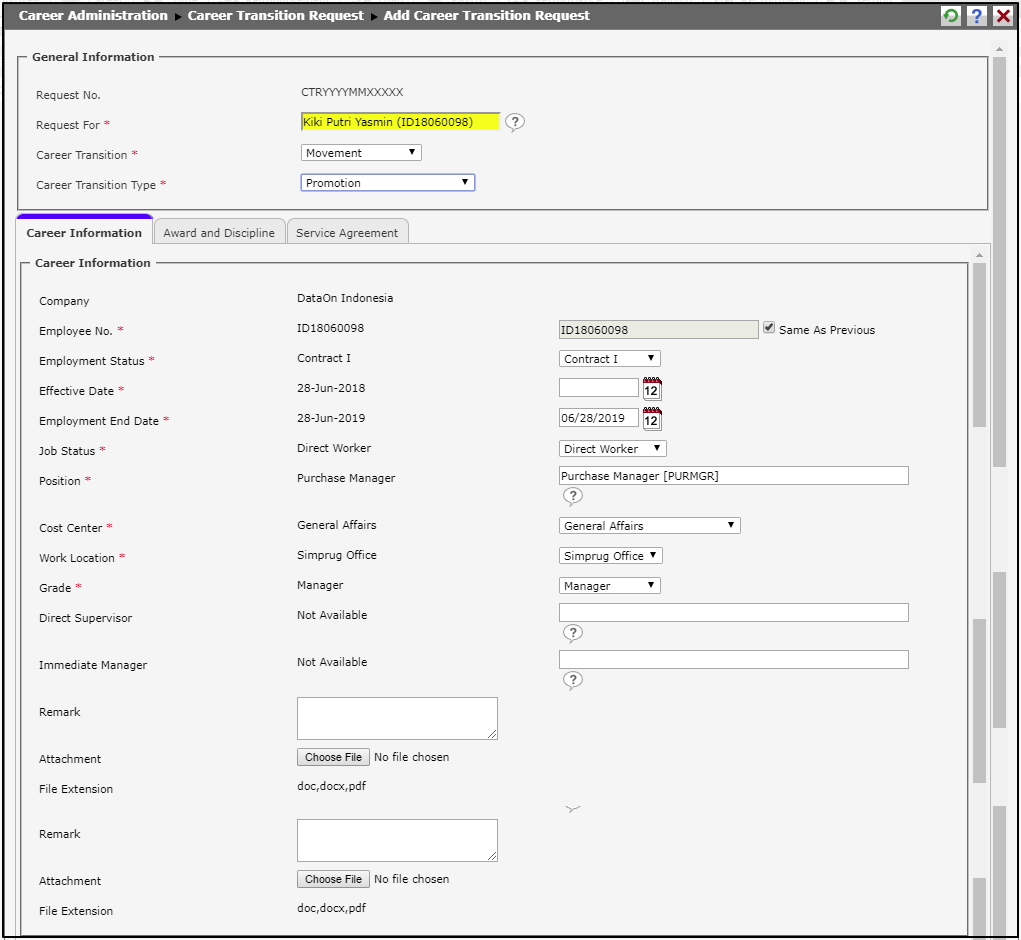Switch to the Service Agreement tab

click(347, 233)
